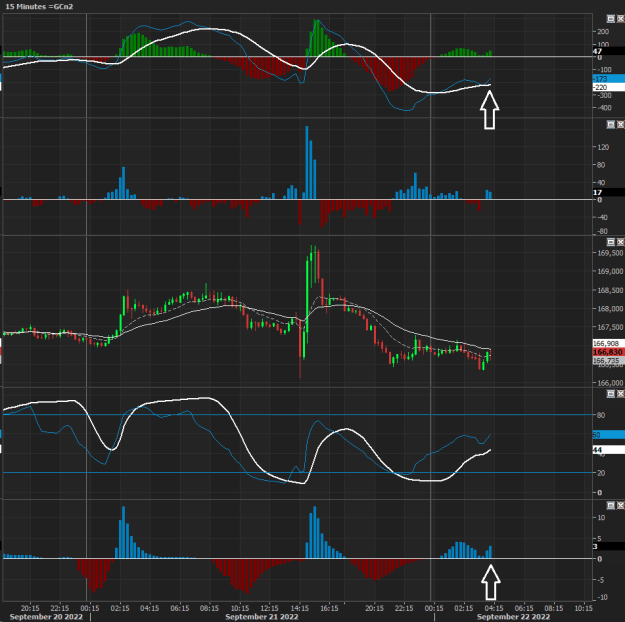Click the 14:15 time axis label

(x=299, y=608)
